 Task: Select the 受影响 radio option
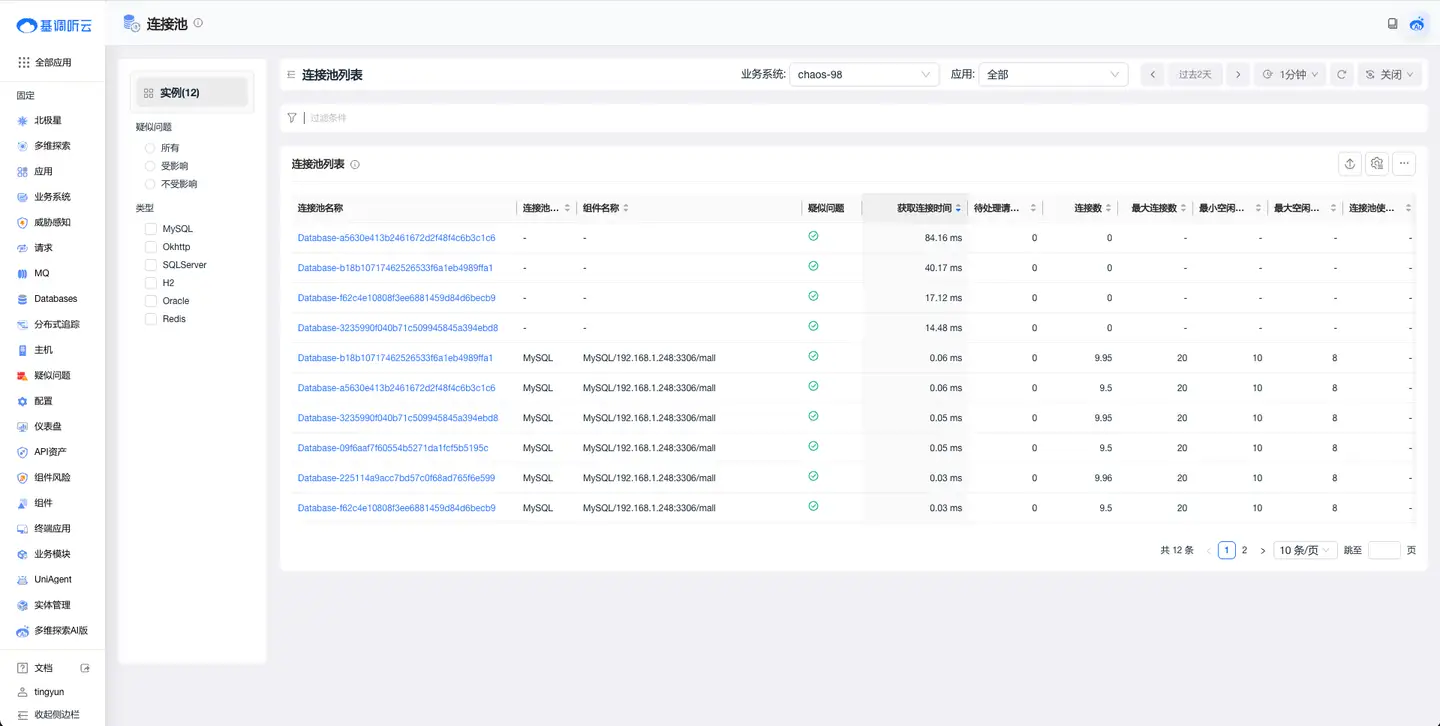click(x=151, y=166)
